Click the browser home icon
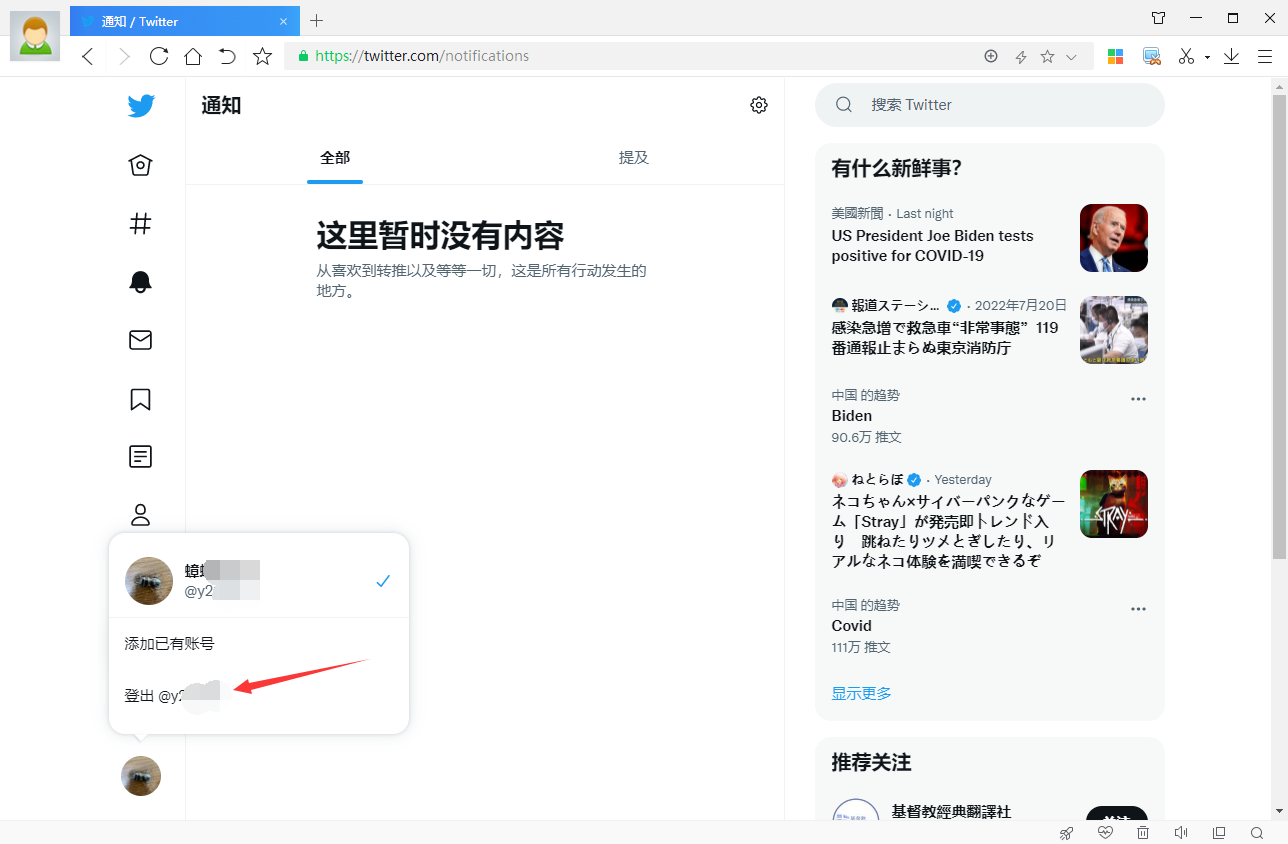The height and width of the screenshot is (844, 1288). tap(193, 56)
